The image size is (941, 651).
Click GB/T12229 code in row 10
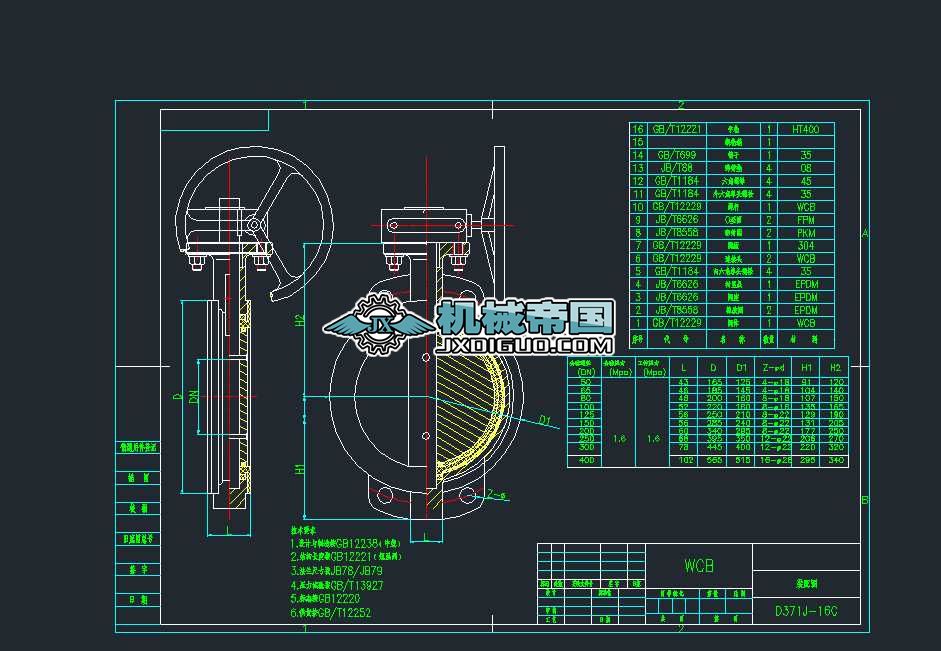tap(677, 206)
